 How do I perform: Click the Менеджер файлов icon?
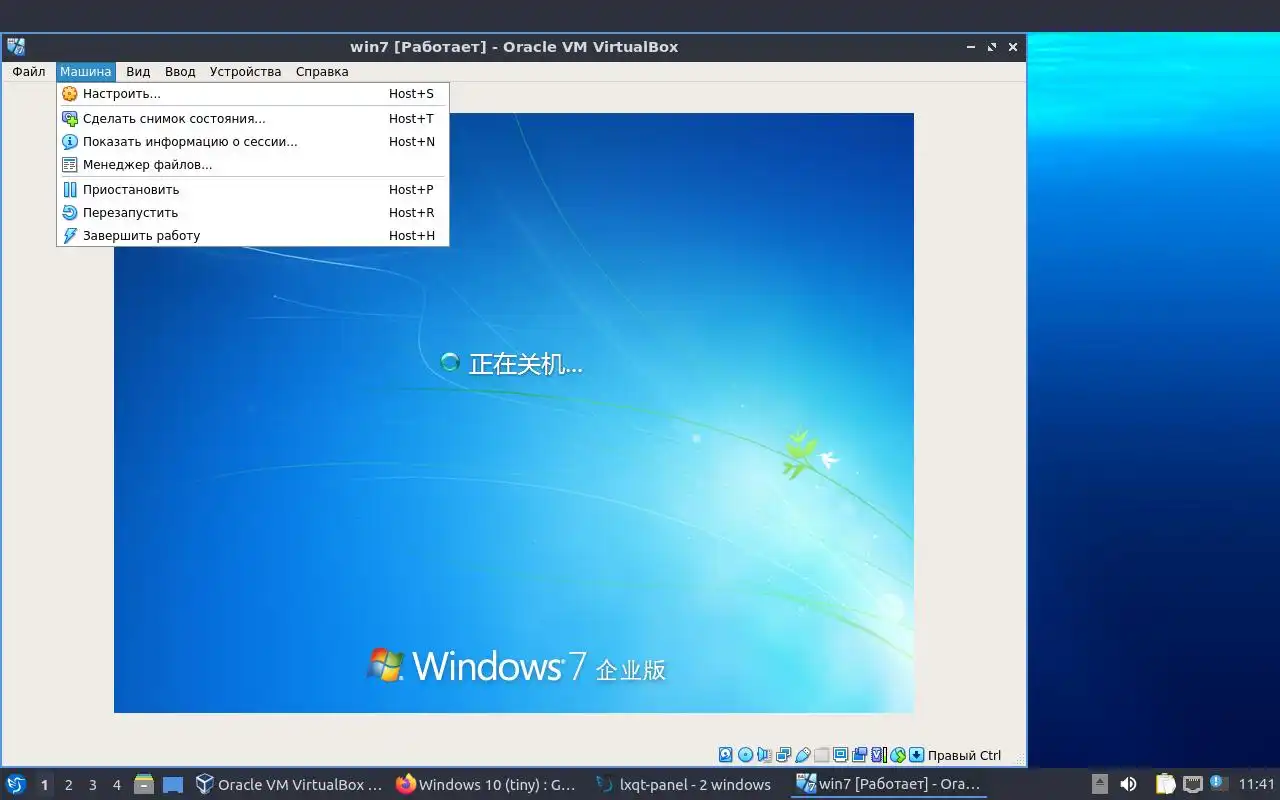pos(69,165)
